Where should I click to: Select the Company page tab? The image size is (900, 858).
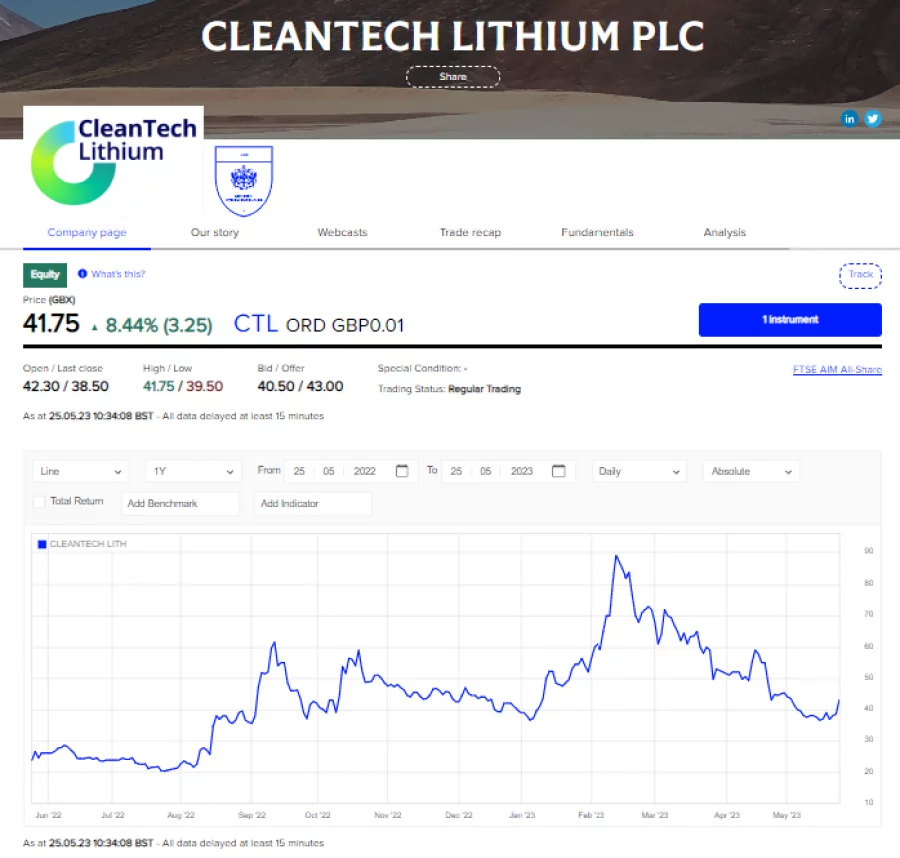pos(87,232)
